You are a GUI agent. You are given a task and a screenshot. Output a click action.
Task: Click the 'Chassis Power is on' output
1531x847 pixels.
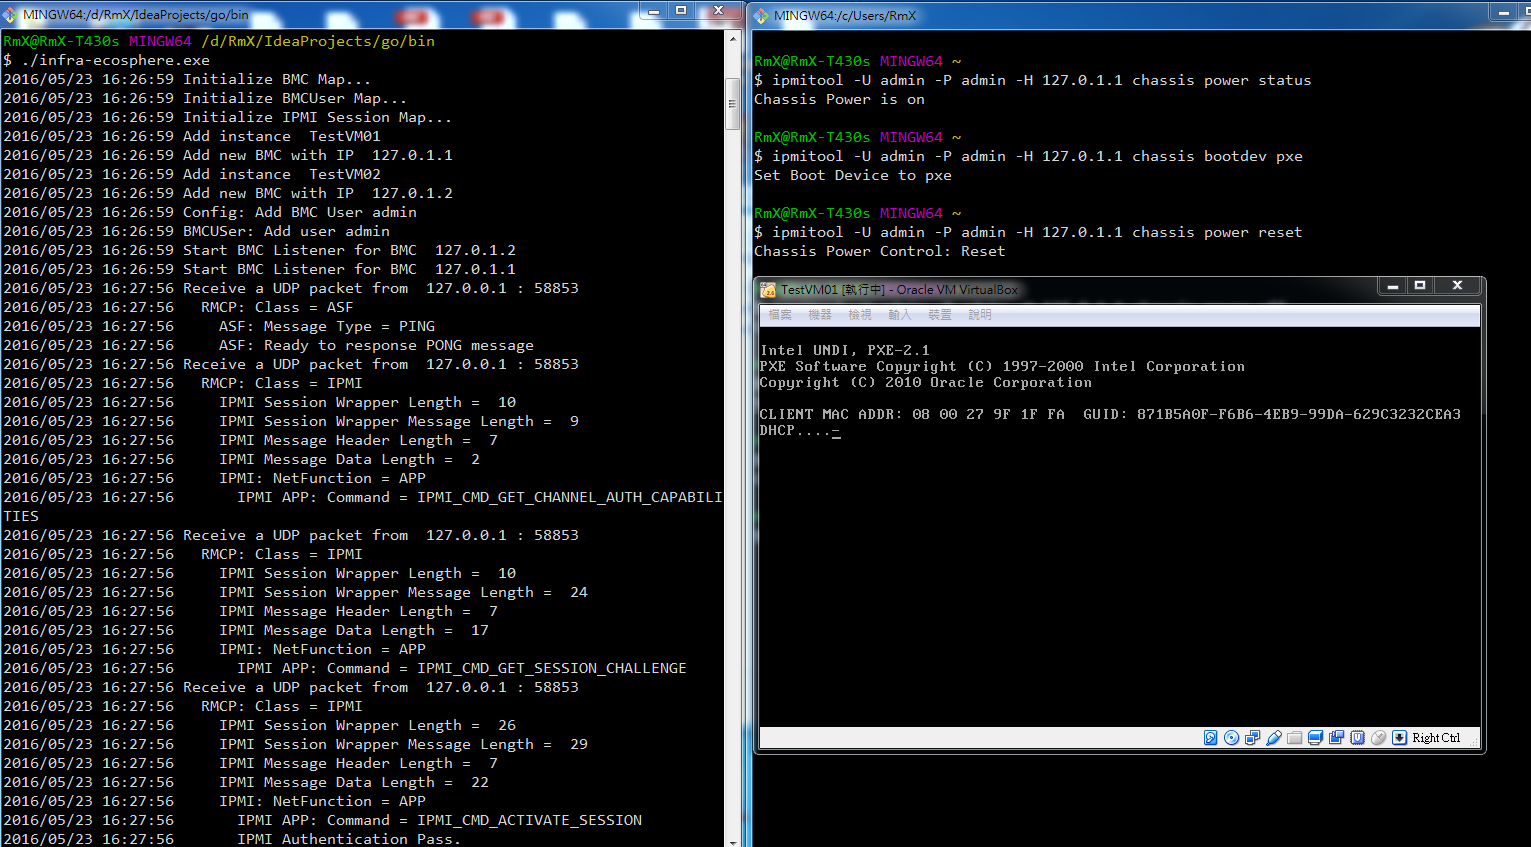[x=839, y=99]
